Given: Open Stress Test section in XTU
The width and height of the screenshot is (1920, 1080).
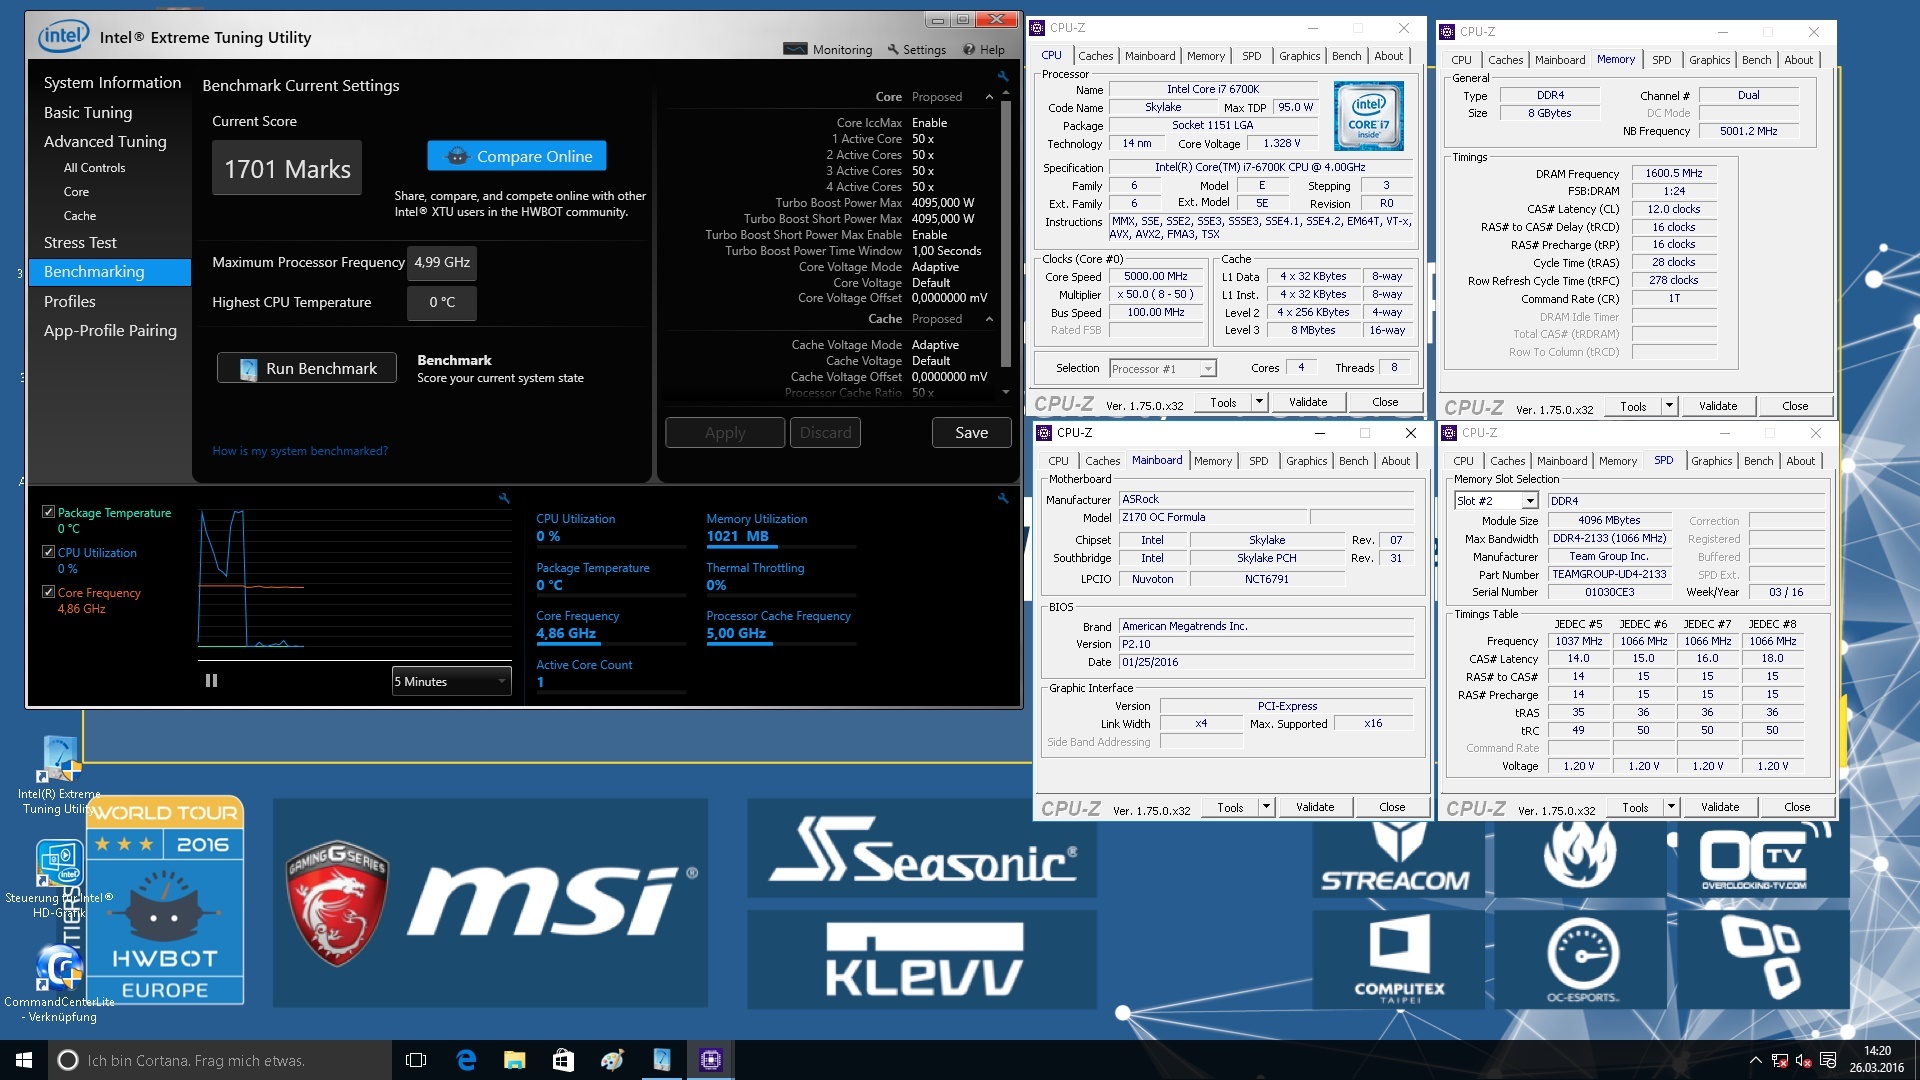Looking at the screenshot, I should (x=80, y=243).
